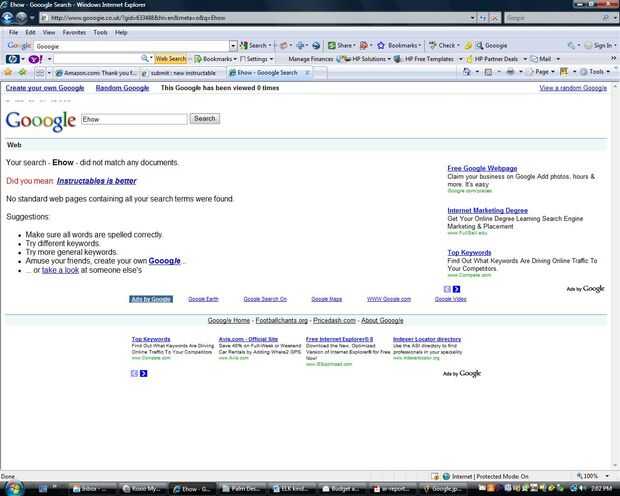The width and height of the screenshot is (620, 496).
Task: Open the Help menu
Action: [121, 32]
